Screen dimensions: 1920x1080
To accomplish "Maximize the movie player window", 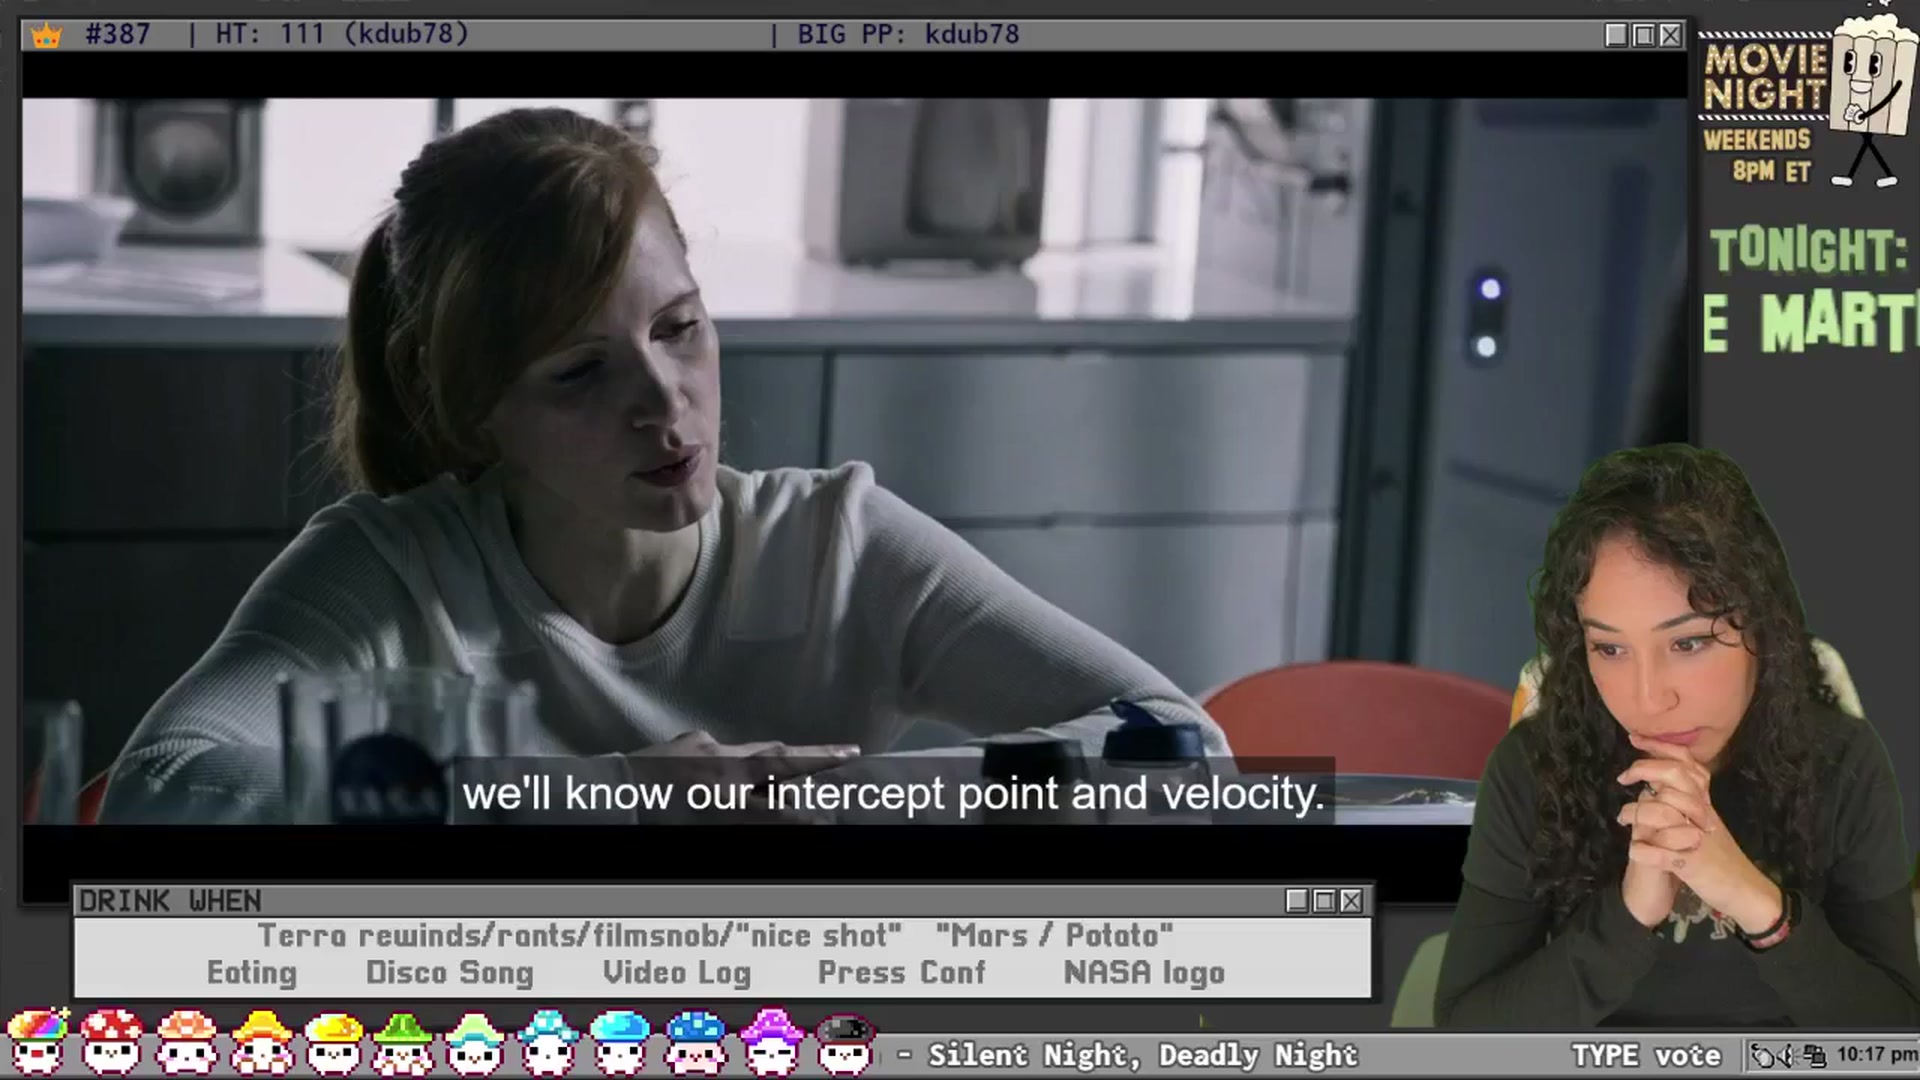I will click(x=1643, y=35).
